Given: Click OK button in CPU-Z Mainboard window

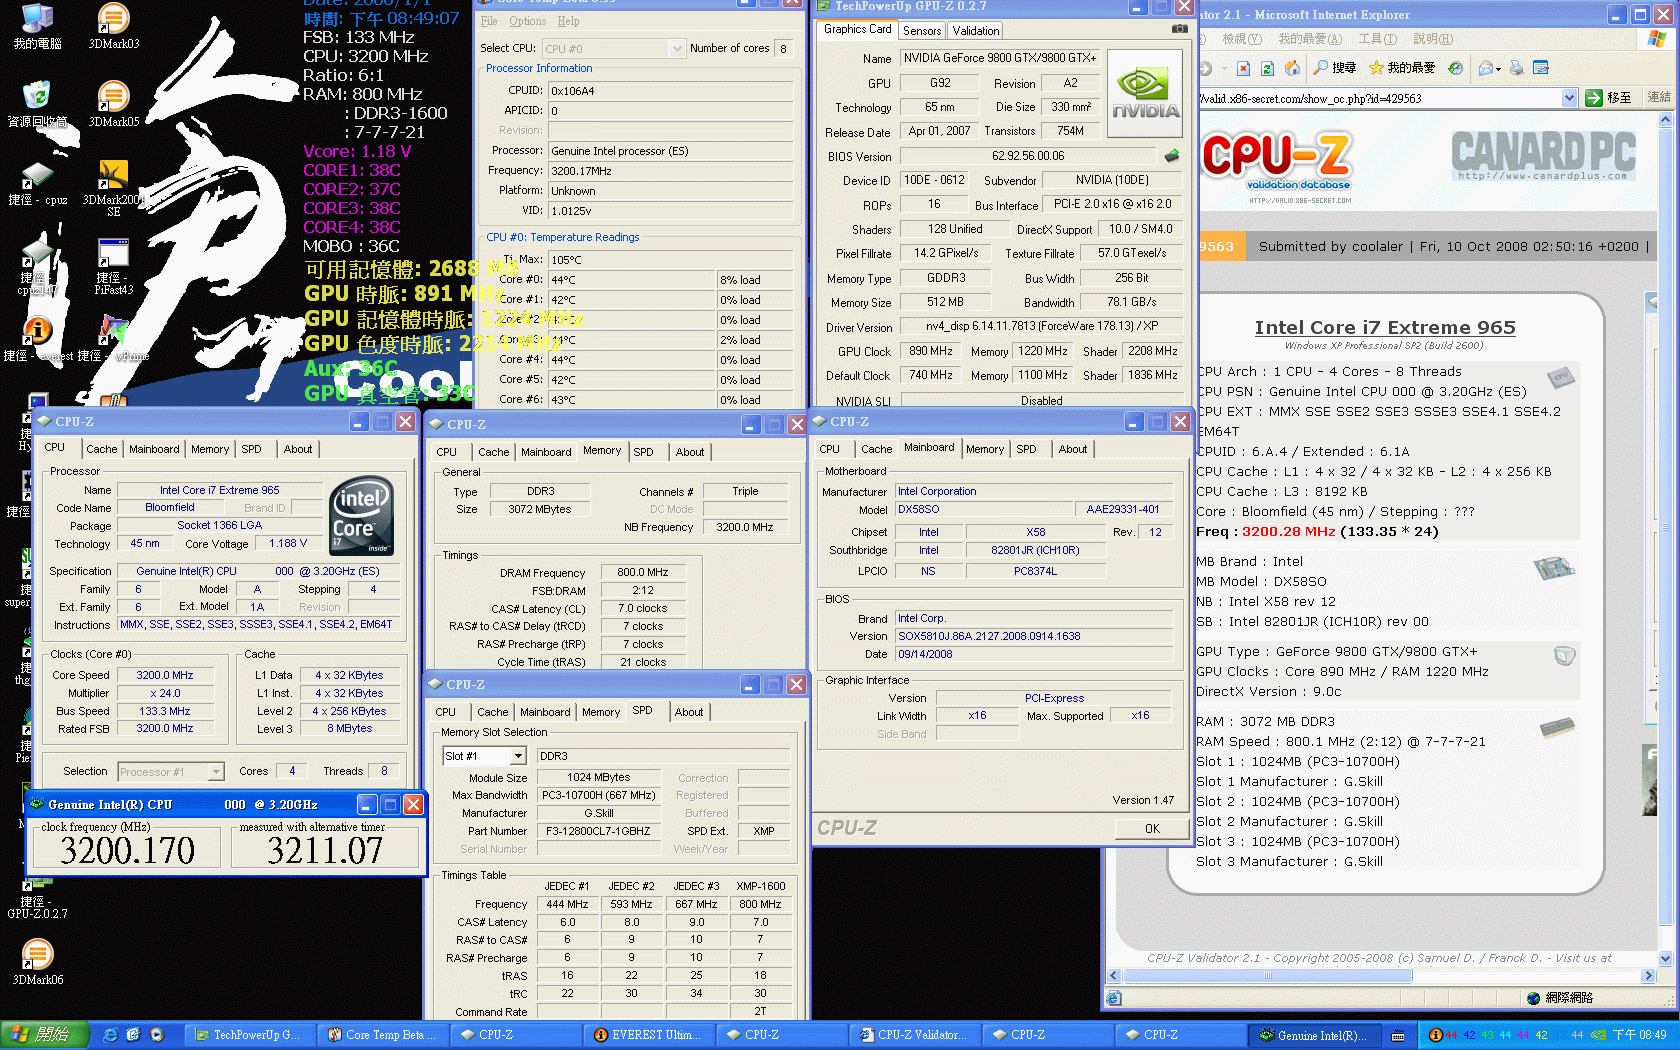Looking at the screenshot, I should click(x=1152, y=829).
